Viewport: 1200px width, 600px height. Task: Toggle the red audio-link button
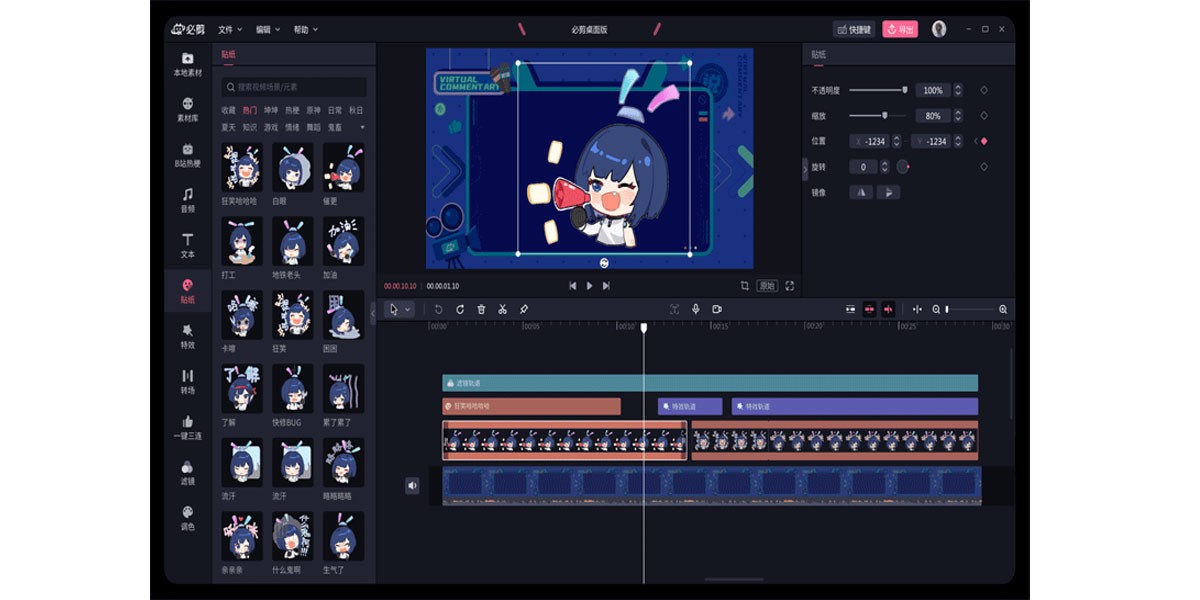888,309
